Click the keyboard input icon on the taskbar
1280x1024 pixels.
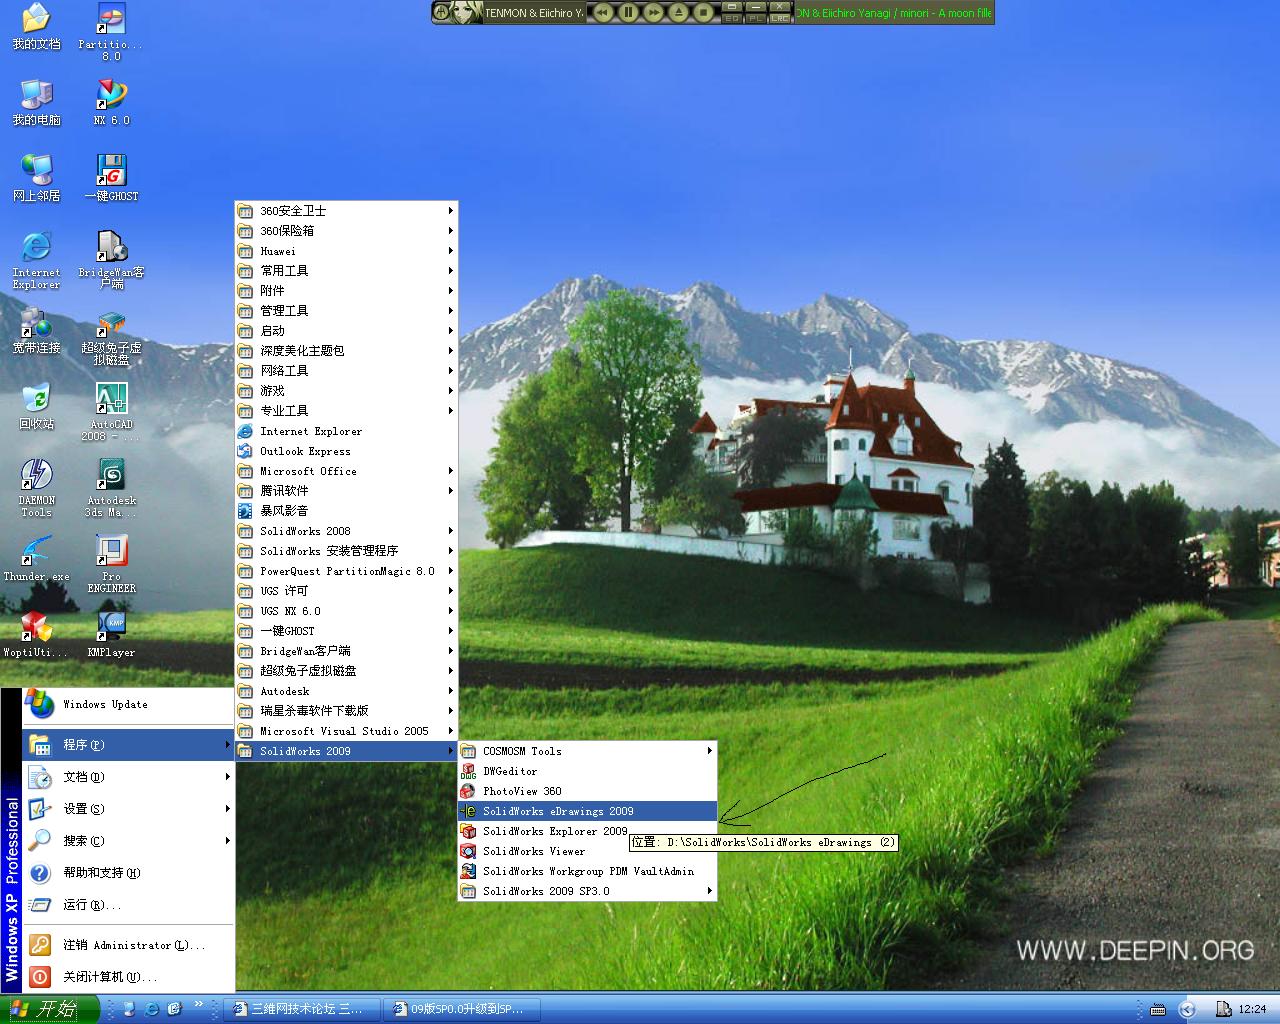point(1158,1009)
